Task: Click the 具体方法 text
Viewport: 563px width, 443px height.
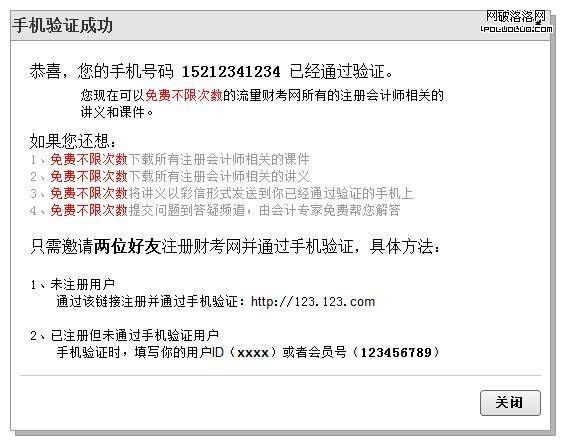Action: click(x=405, y=247)
